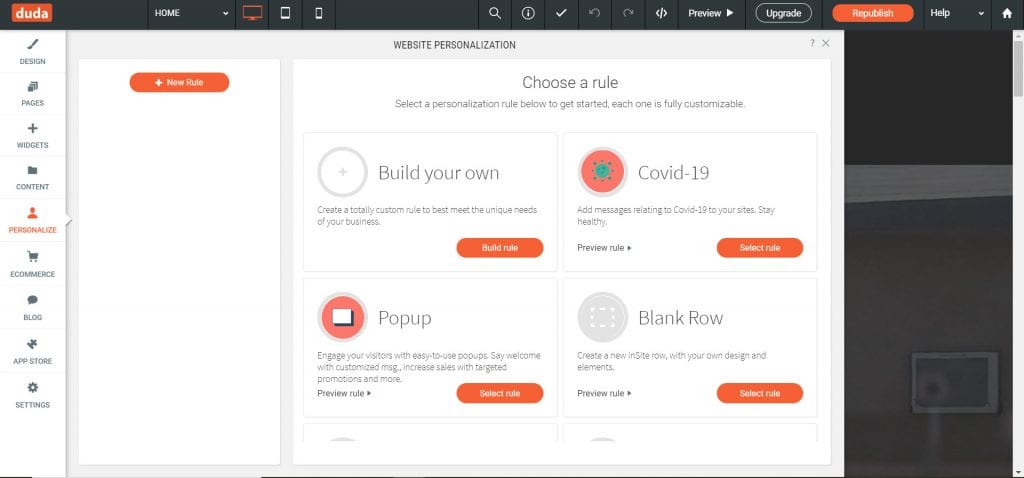Open developer mode code icon
The image size is (1024, 478).
[662, 13]
